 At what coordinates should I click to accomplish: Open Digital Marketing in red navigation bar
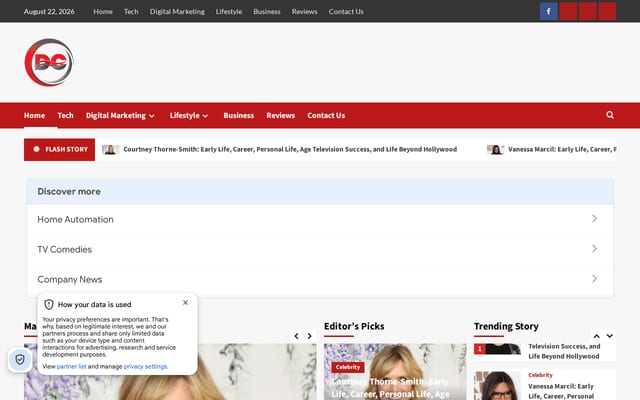(116, 116)
